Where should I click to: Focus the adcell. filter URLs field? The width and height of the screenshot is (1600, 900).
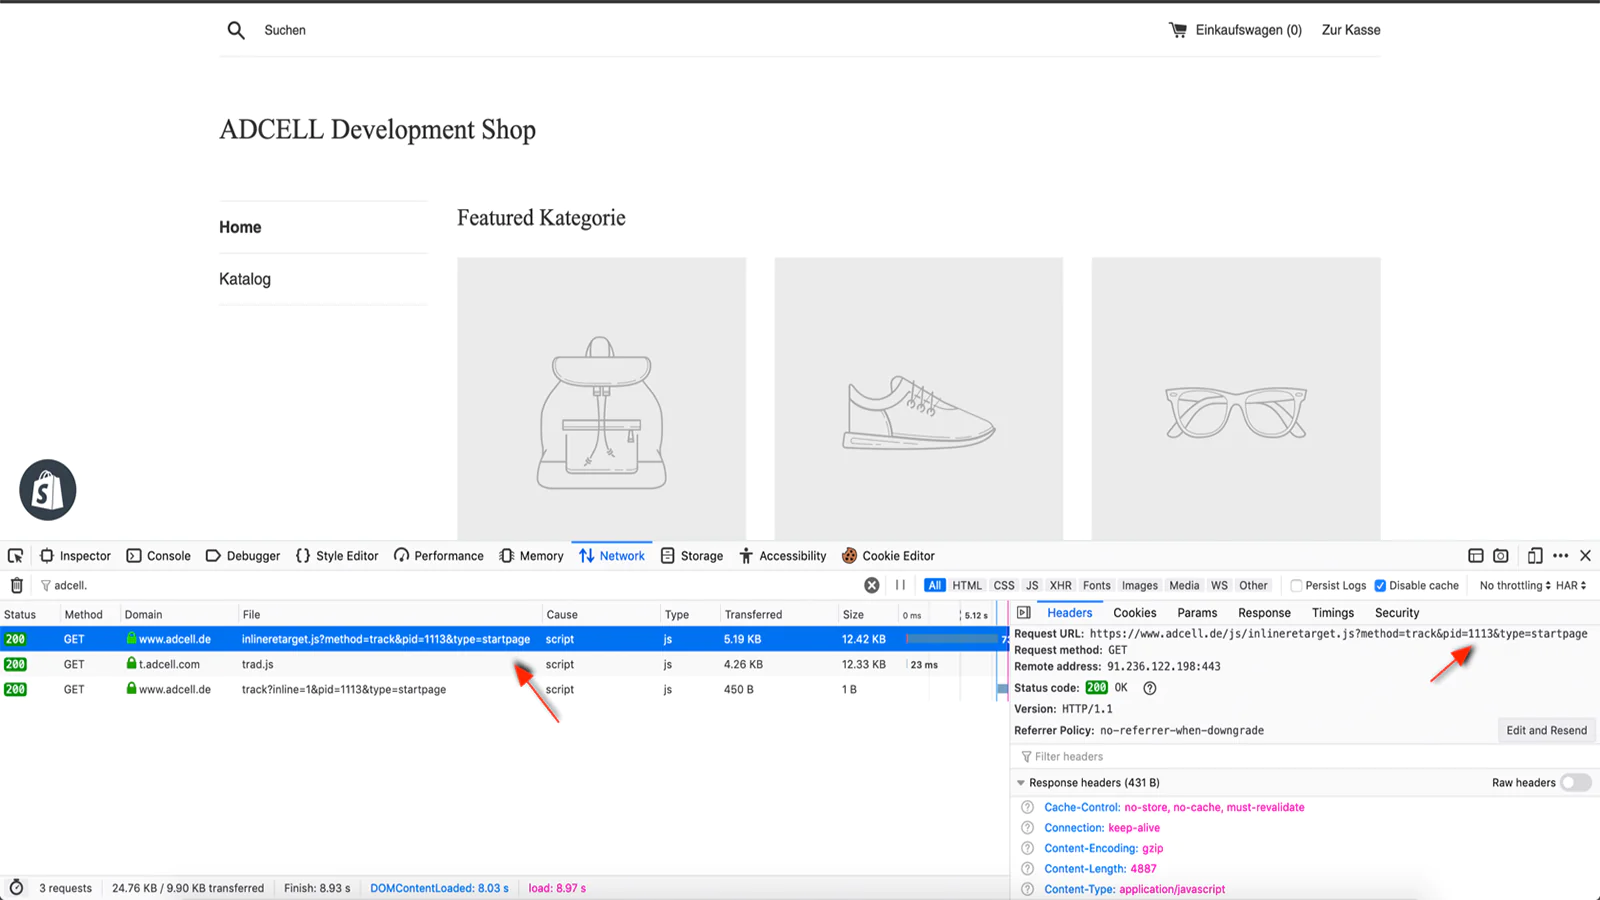[x=450, y=585]
